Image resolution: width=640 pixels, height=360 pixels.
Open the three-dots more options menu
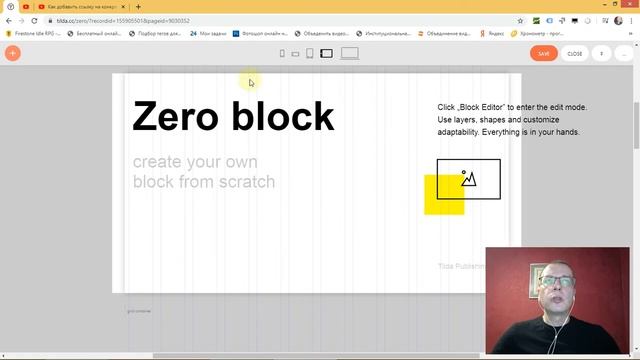click(x=624, y=53)
